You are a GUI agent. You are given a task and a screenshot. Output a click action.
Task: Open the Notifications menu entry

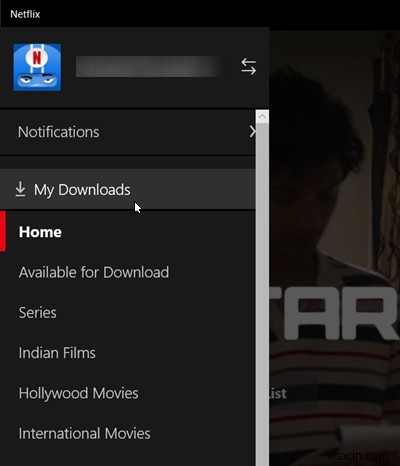(x=128, y=132)
